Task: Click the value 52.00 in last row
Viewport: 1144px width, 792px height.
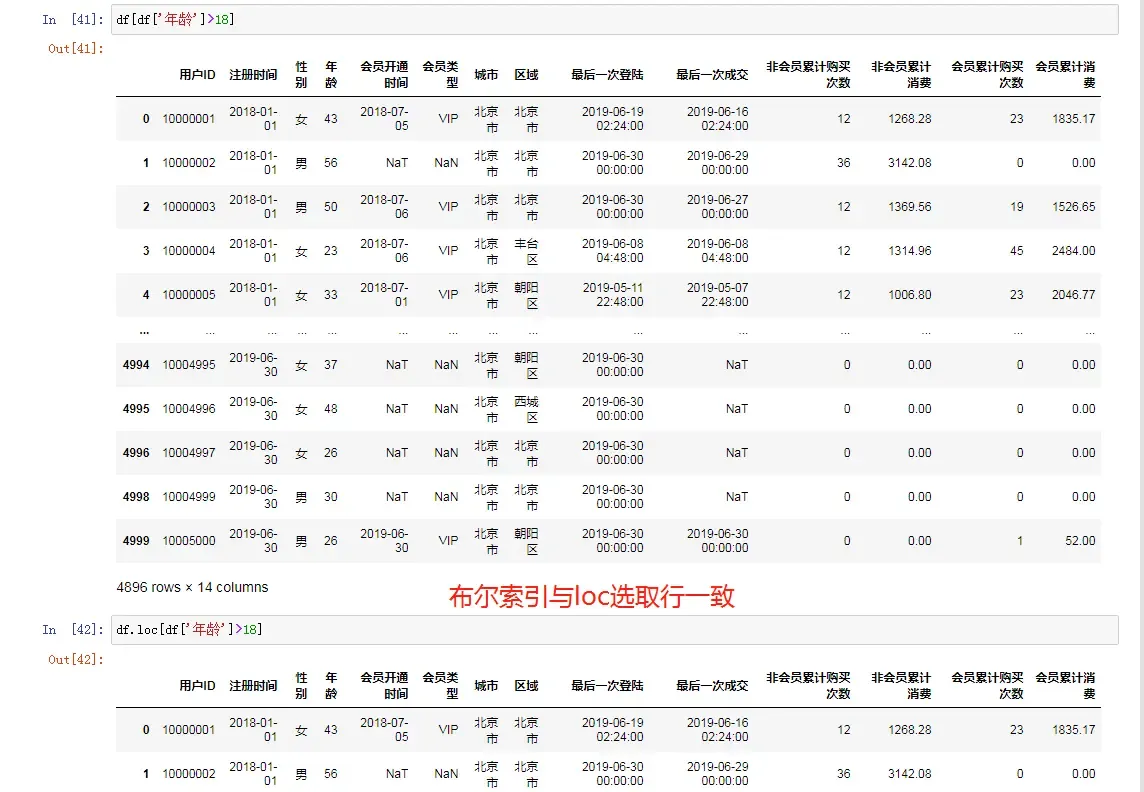Action: pos(1081,541)
